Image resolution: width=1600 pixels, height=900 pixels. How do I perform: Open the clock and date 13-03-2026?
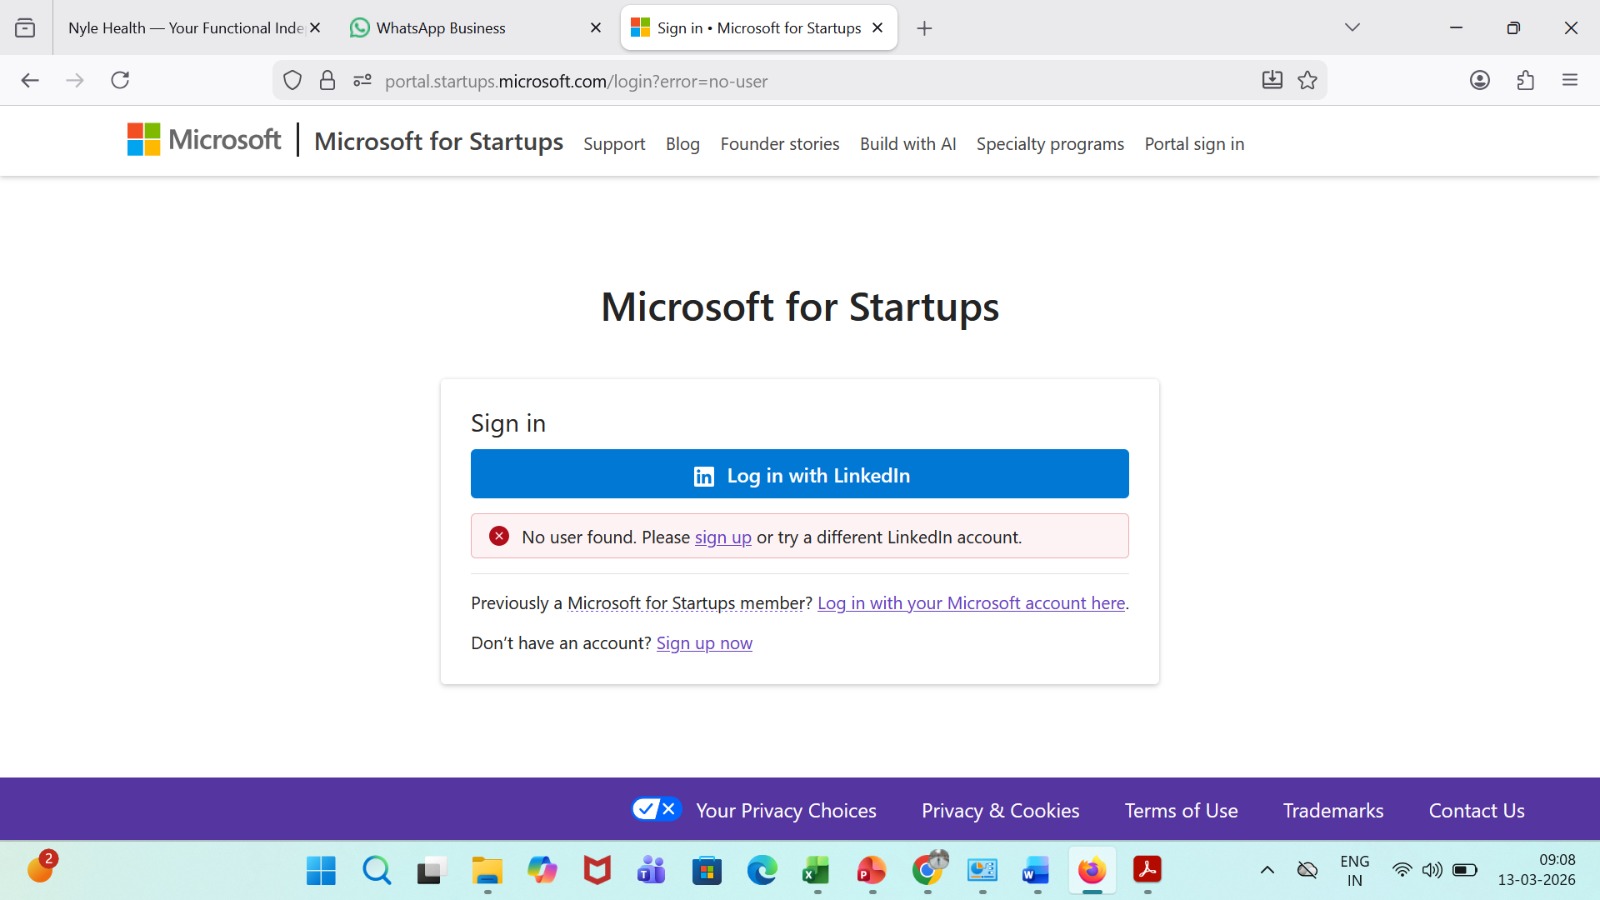pyautogui.click(x=1537, y=870)
